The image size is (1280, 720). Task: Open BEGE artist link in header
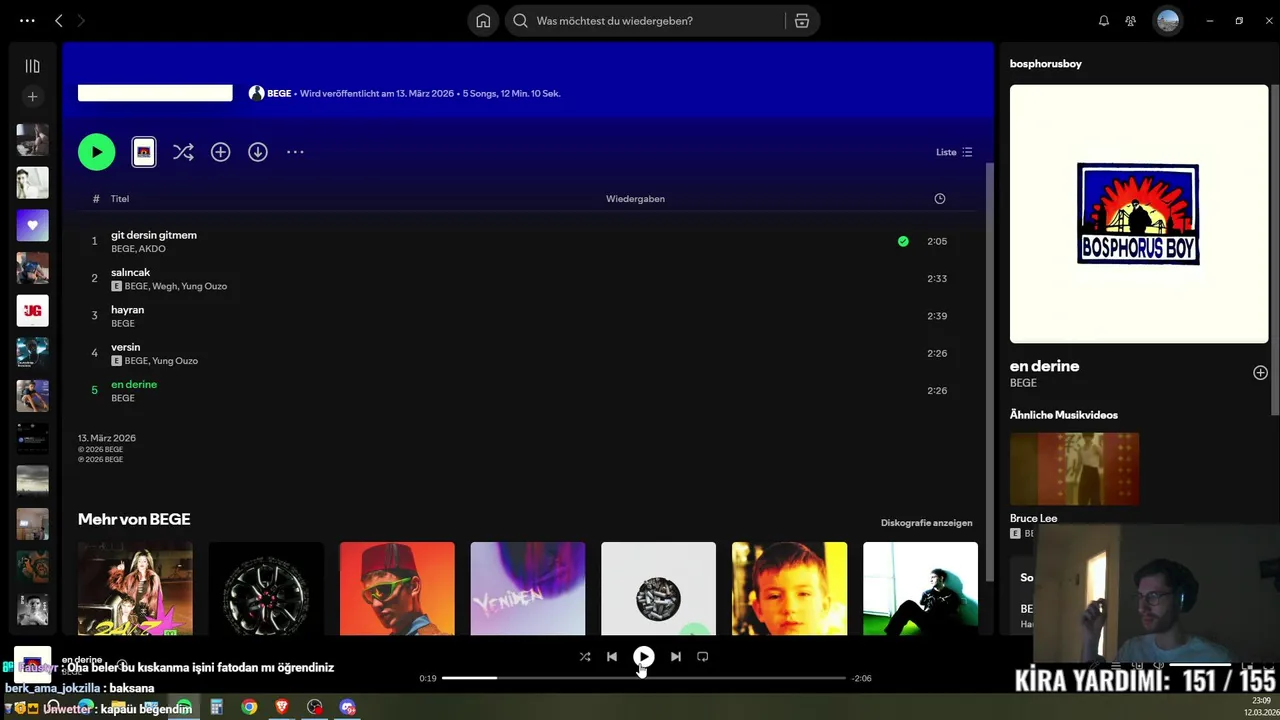click(279, 93)
